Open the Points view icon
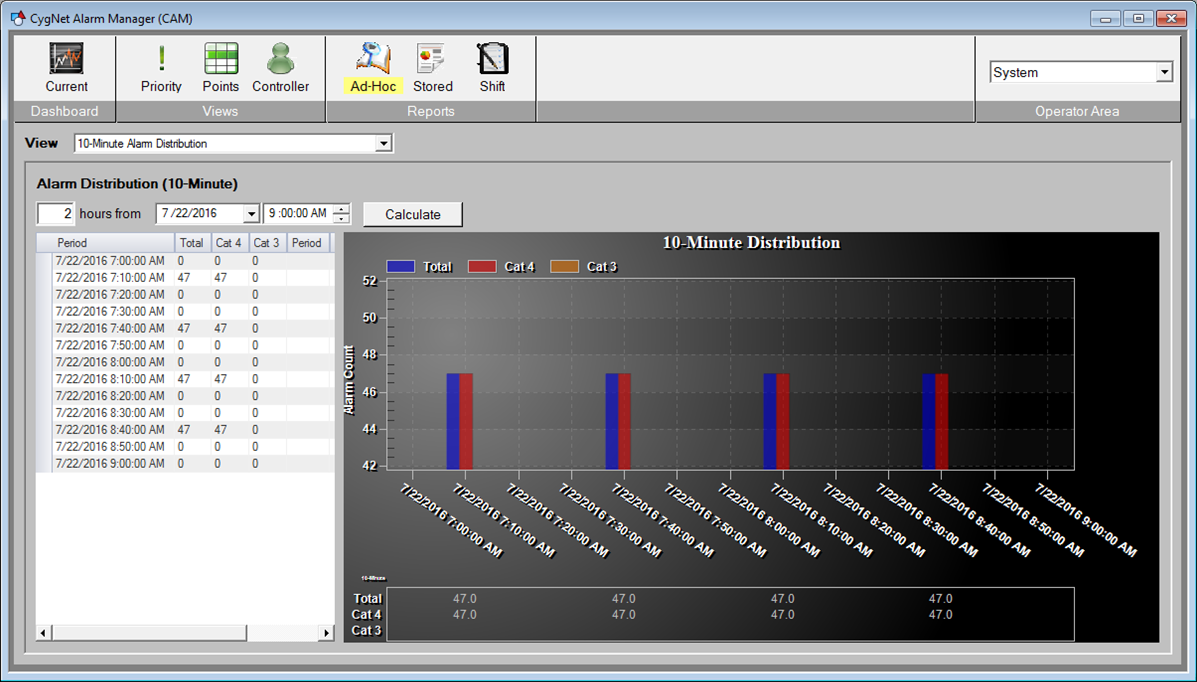1197x682 pixels. tap(221, 59)
